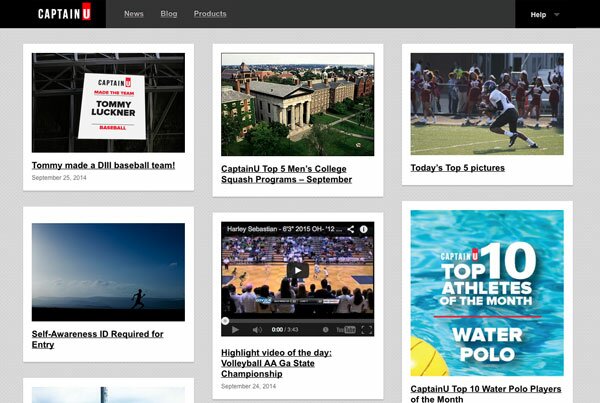
Task: Click the YouTube logo in video player
Action: point(346,330)
